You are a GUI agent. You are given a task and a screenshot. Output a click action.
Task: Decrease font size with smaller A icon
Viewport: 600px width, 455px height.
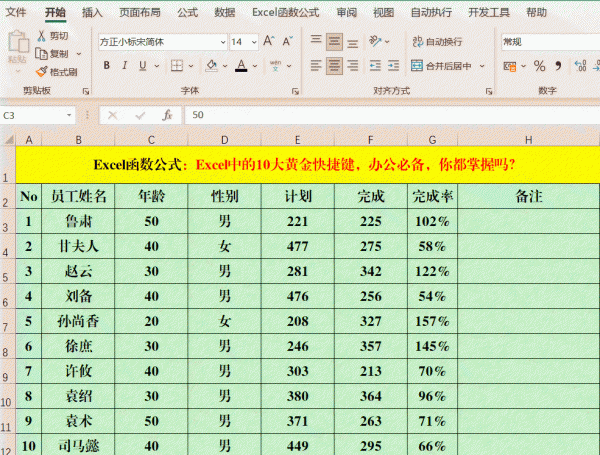point(287,41)
